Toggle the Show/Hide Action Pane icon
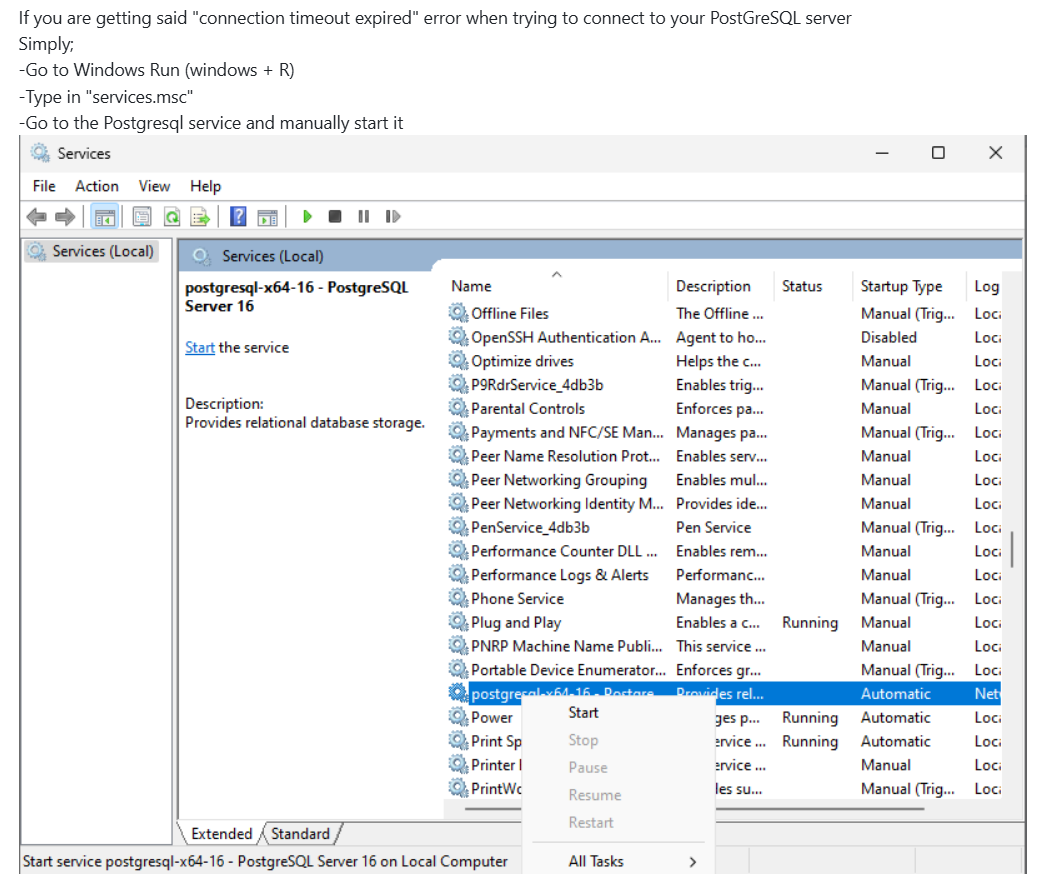 267,216
